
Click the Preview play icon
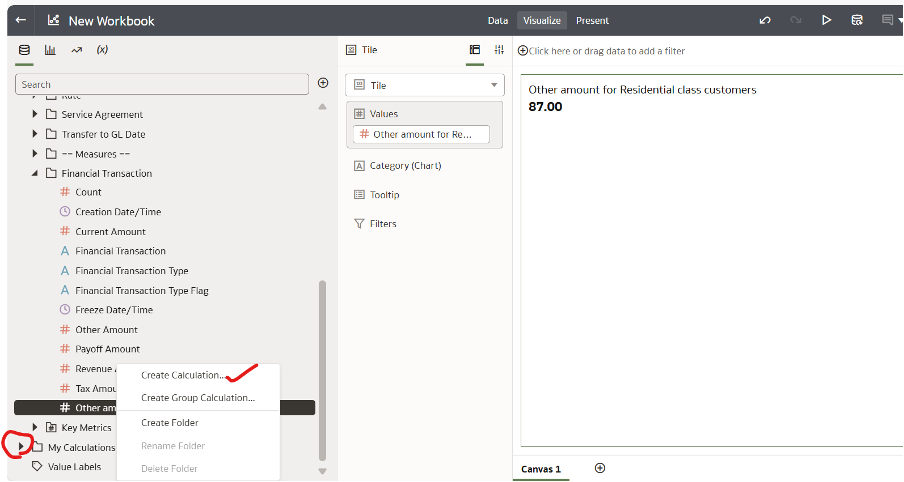pos(826,20)
